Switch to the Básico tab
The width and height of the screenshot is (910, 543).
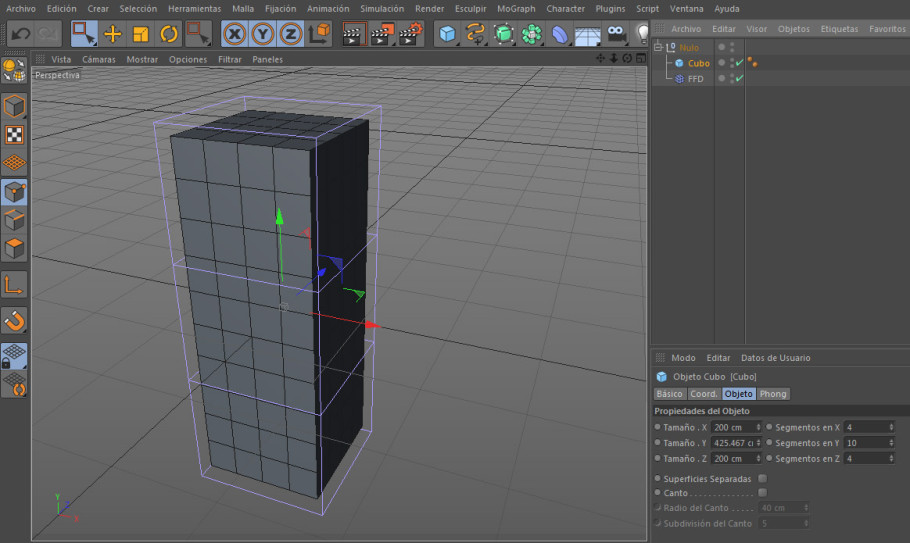669,393
